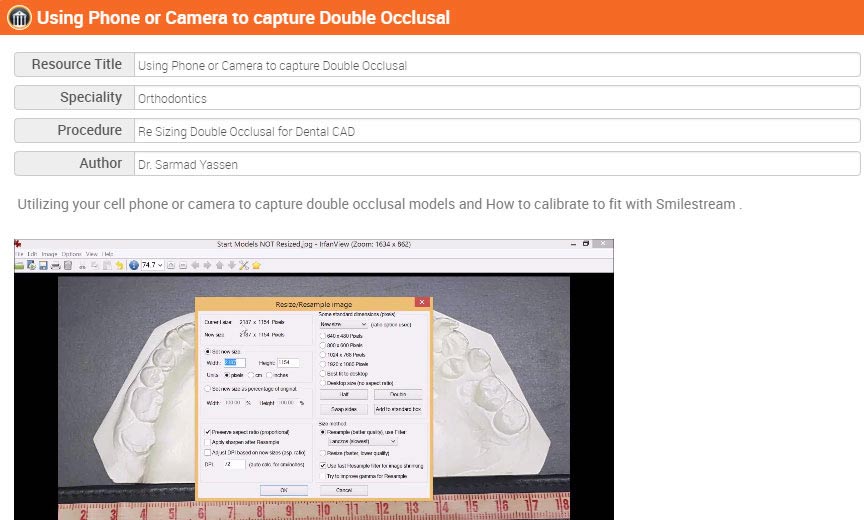Open the Image menu in IrfanView

tap(50, 254)
